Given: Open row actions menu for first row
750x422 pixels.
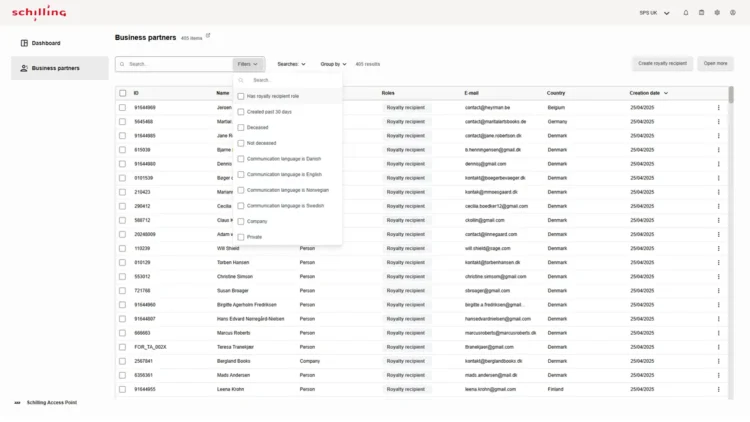Looking at the screenshot, I should pos(718,107).
